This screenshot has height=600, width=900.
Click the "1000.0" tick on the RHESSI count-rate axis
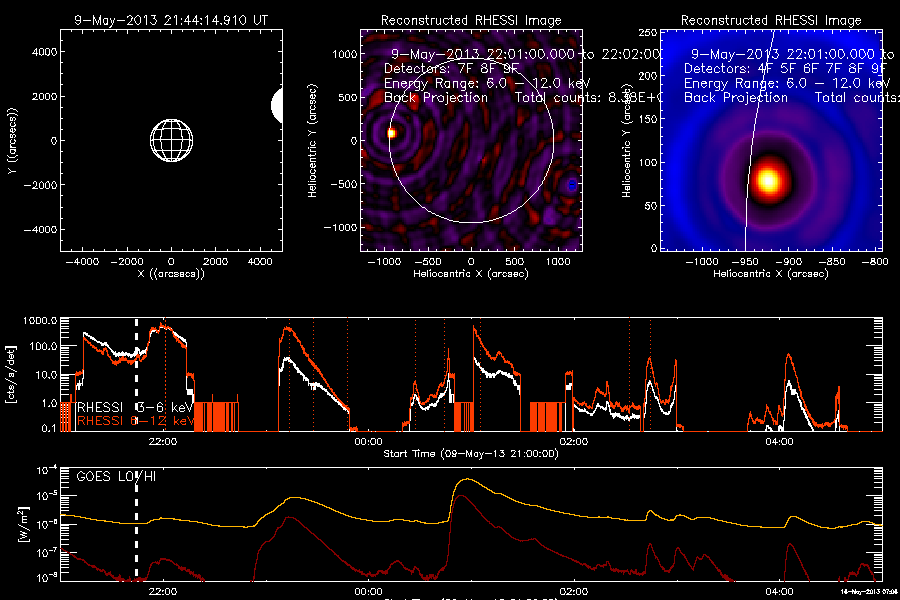point(40,320)
